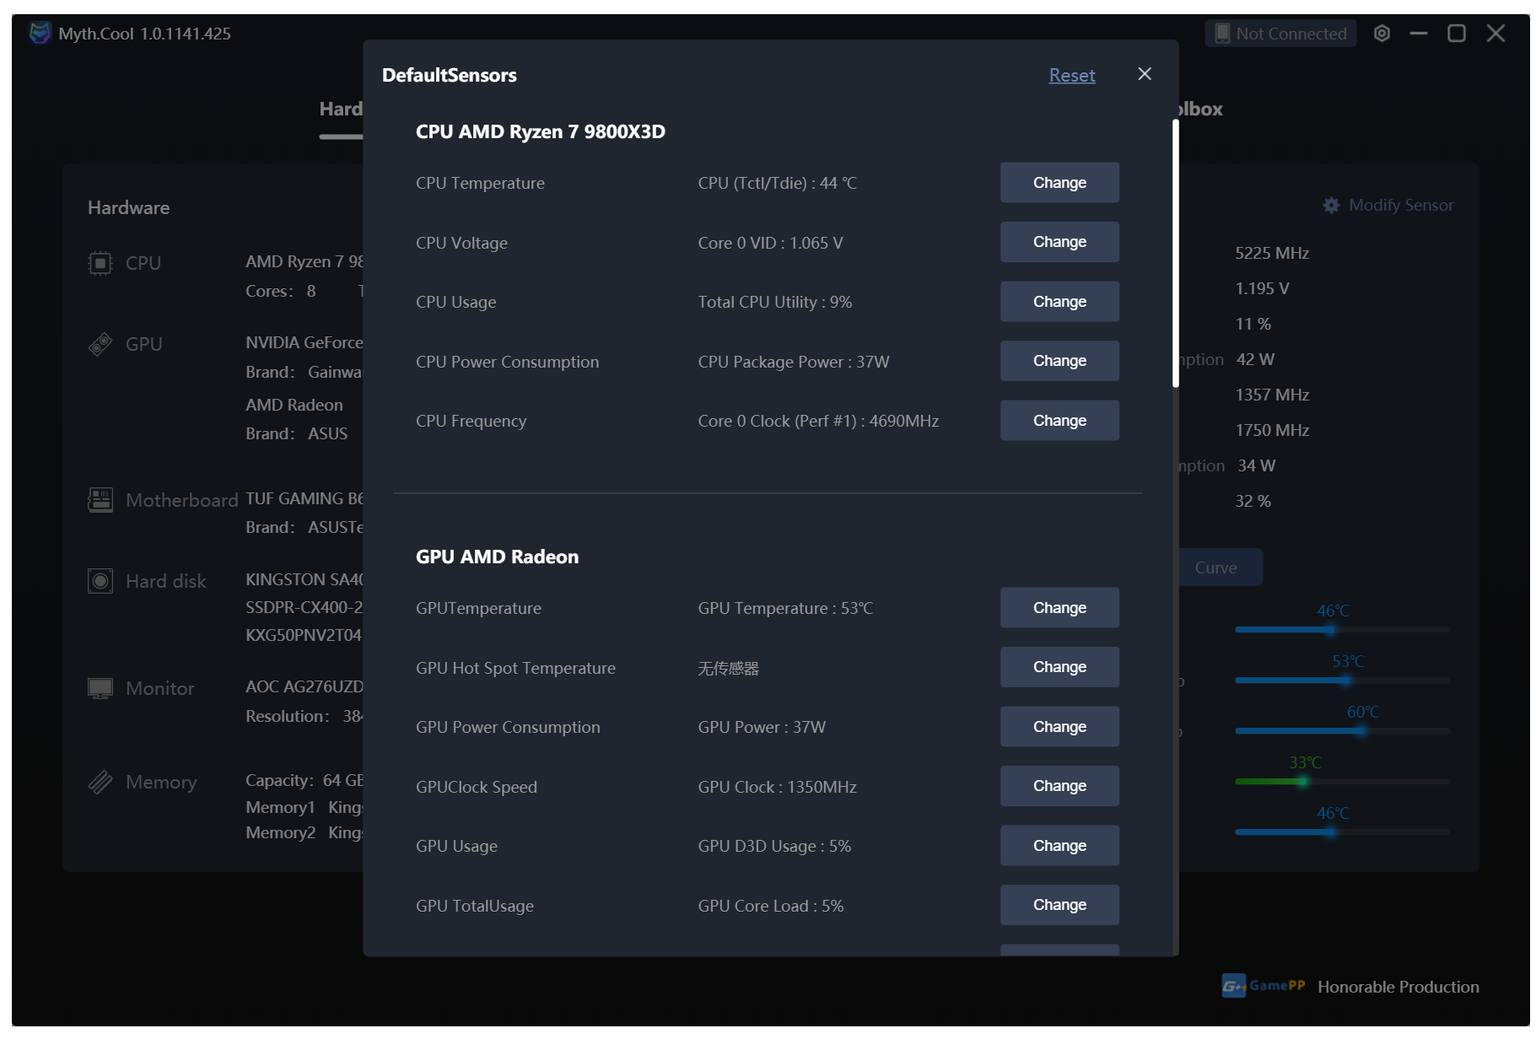Click the '1.195 V' reading in main window
1536x1038 pixels.
1262,288
